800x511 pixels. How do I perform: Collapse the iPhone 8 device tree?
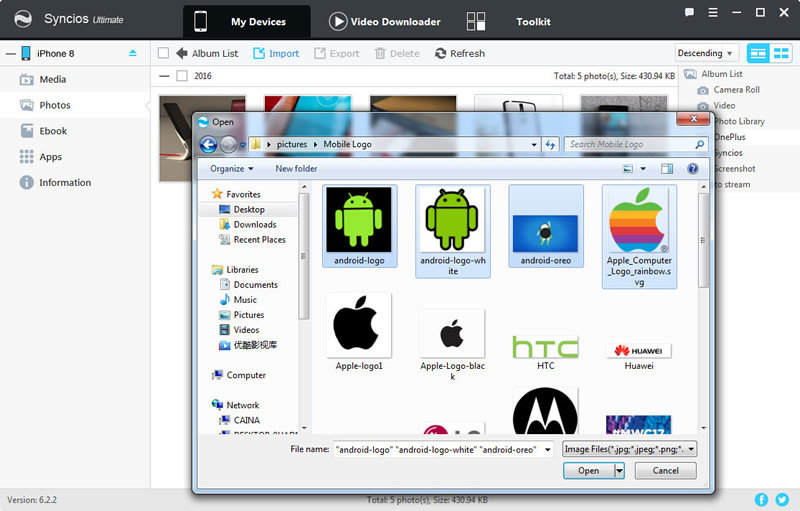pyautogui.click(x=11, y=54)
